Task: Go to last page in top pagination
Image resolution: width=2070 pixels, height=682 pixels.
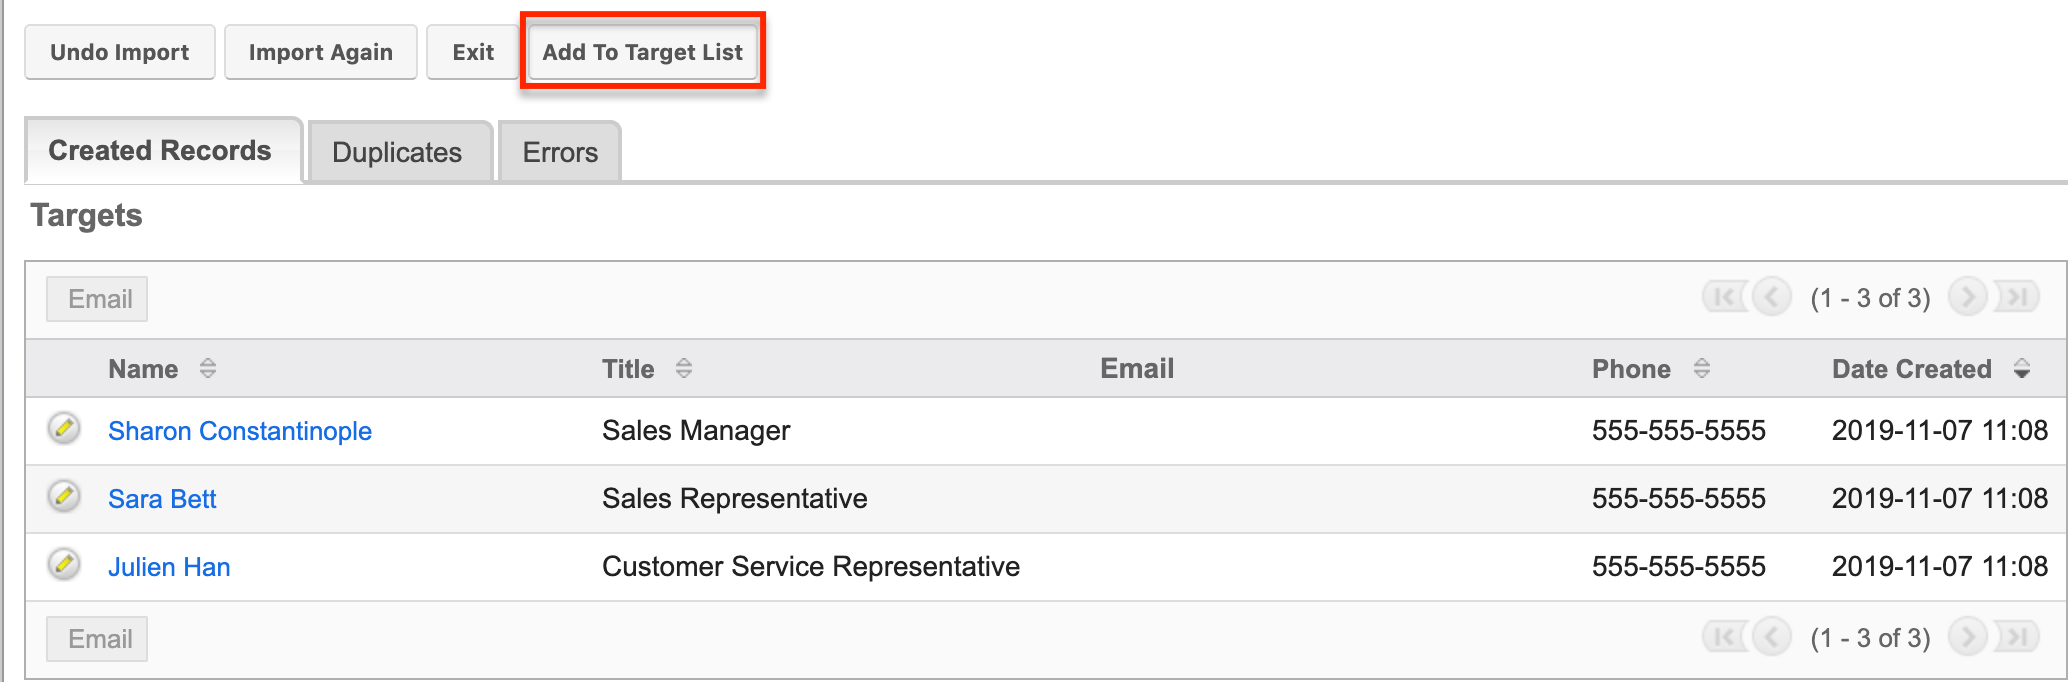Action: point(2016,297)
